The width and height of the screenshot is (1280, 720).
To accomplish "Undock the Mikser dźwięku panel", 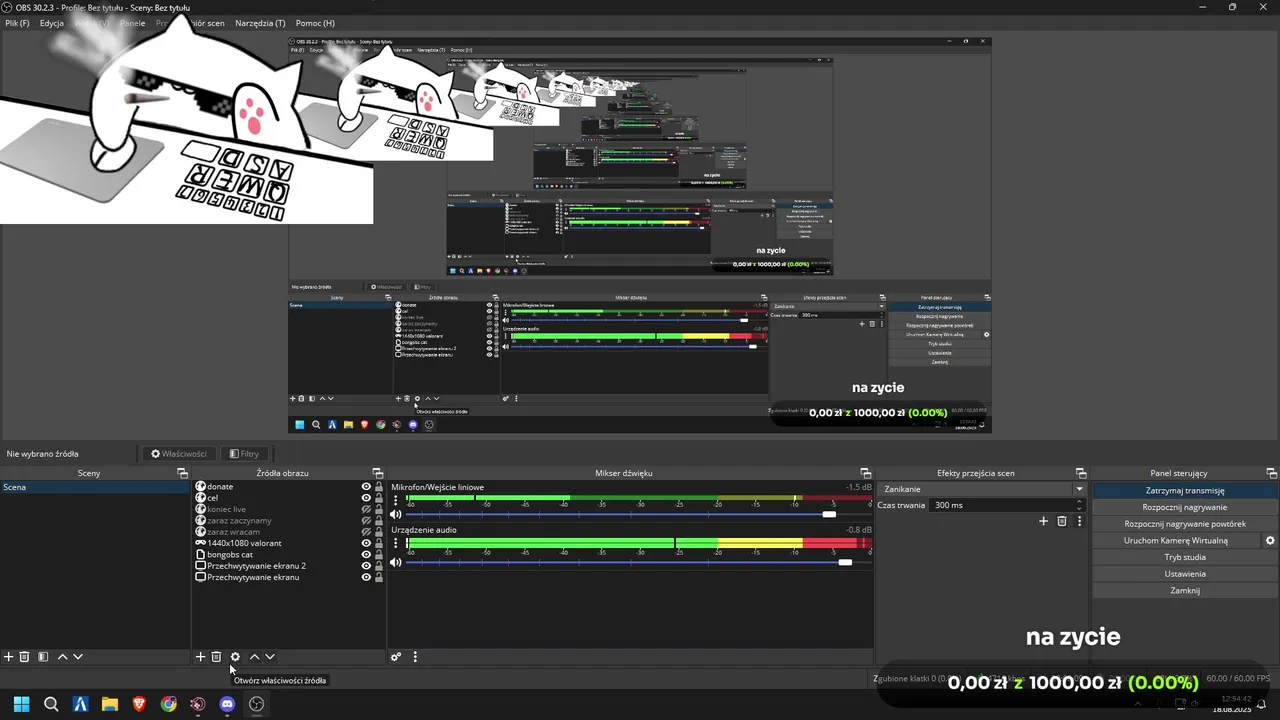I will pyautogui.click(x=866, y=473).
